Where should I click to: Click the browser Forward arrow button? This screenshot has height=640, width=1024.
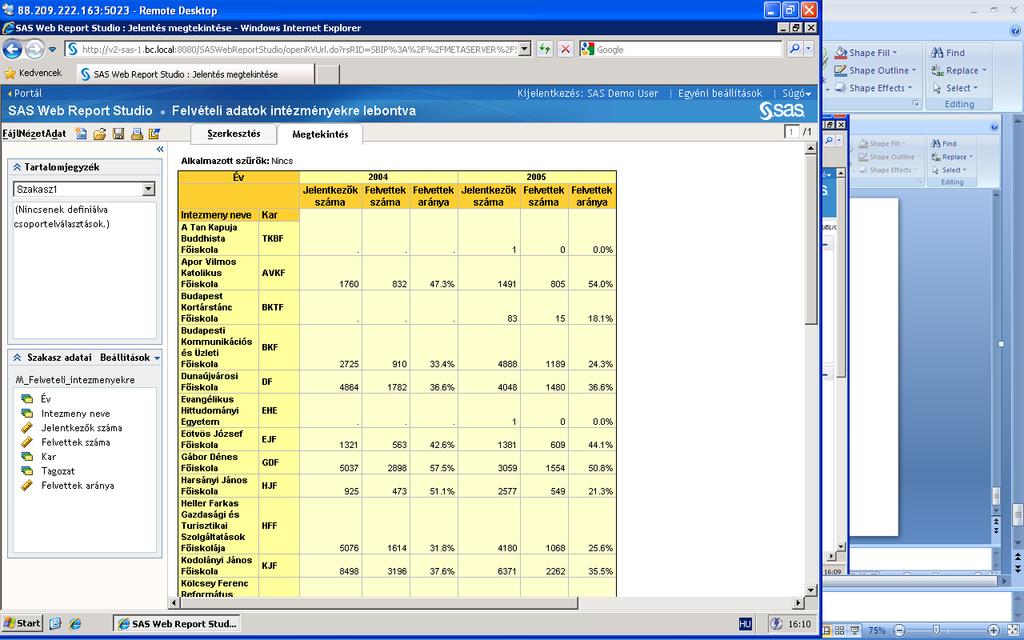coord(35,49)
